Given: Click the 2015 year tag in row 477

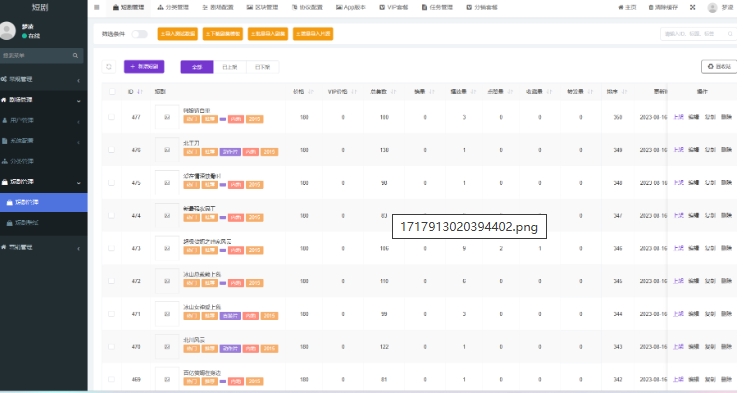Looking at the screenshot, I should 254,119.
